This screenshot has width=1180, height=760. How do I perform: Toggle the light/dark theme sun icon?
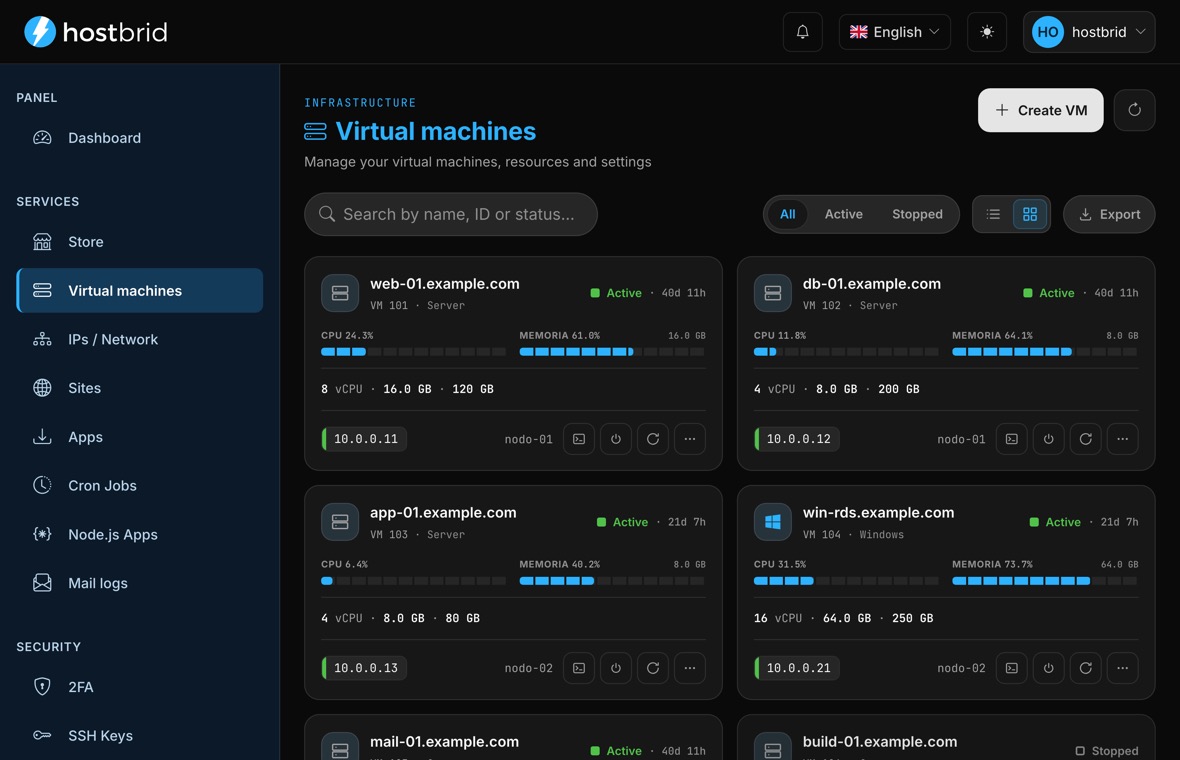tap(987, 32)
